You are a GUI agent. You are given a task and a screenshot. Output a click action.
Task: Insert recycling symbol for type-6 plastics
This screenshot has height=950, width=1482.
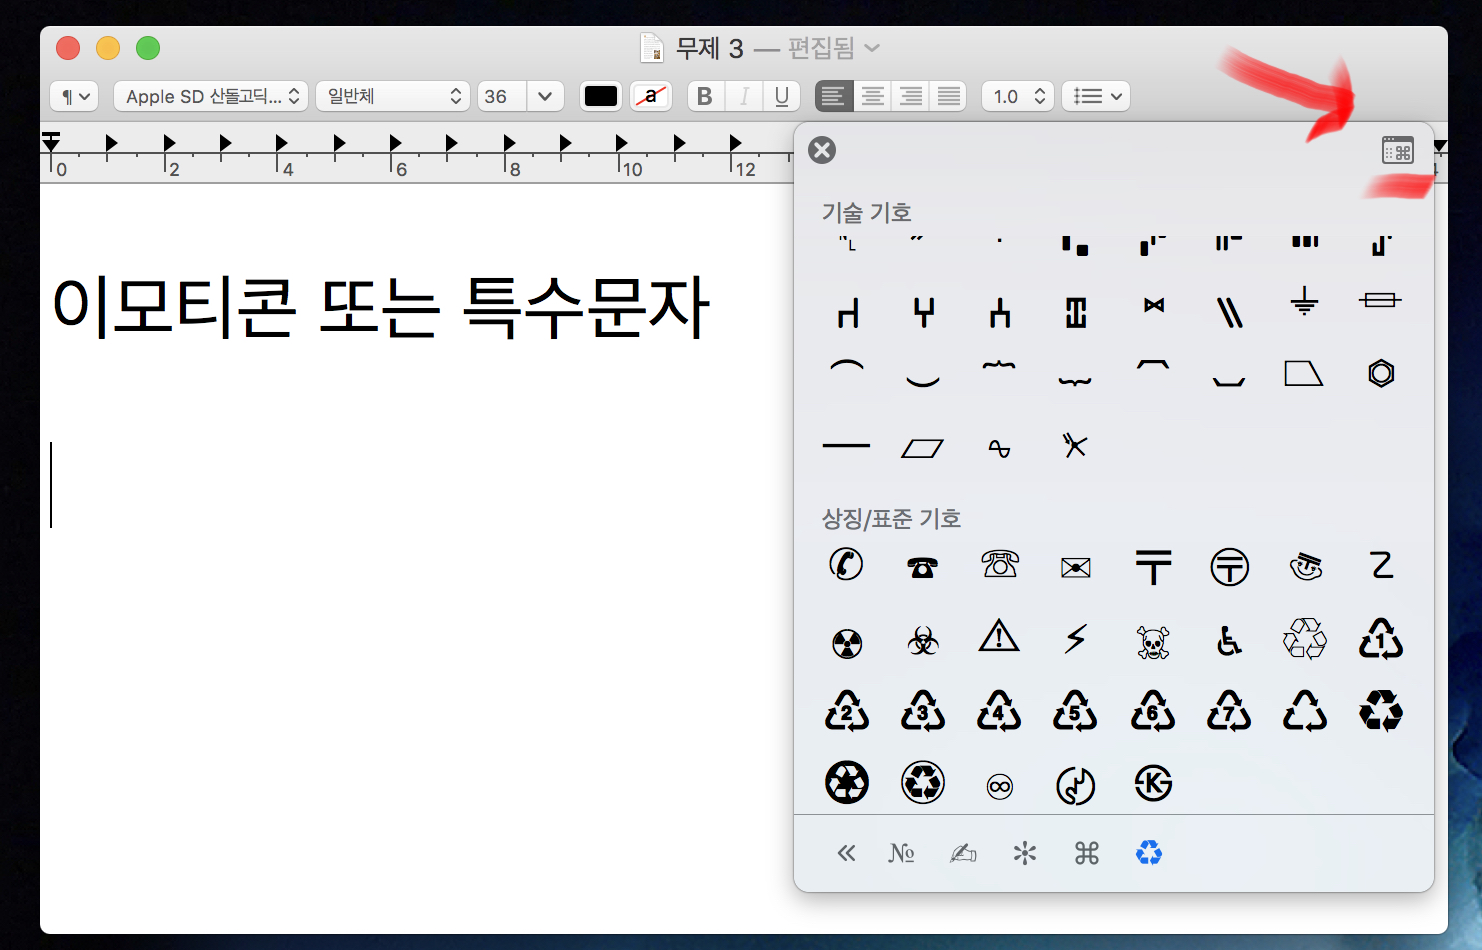tap(1153, 711)
